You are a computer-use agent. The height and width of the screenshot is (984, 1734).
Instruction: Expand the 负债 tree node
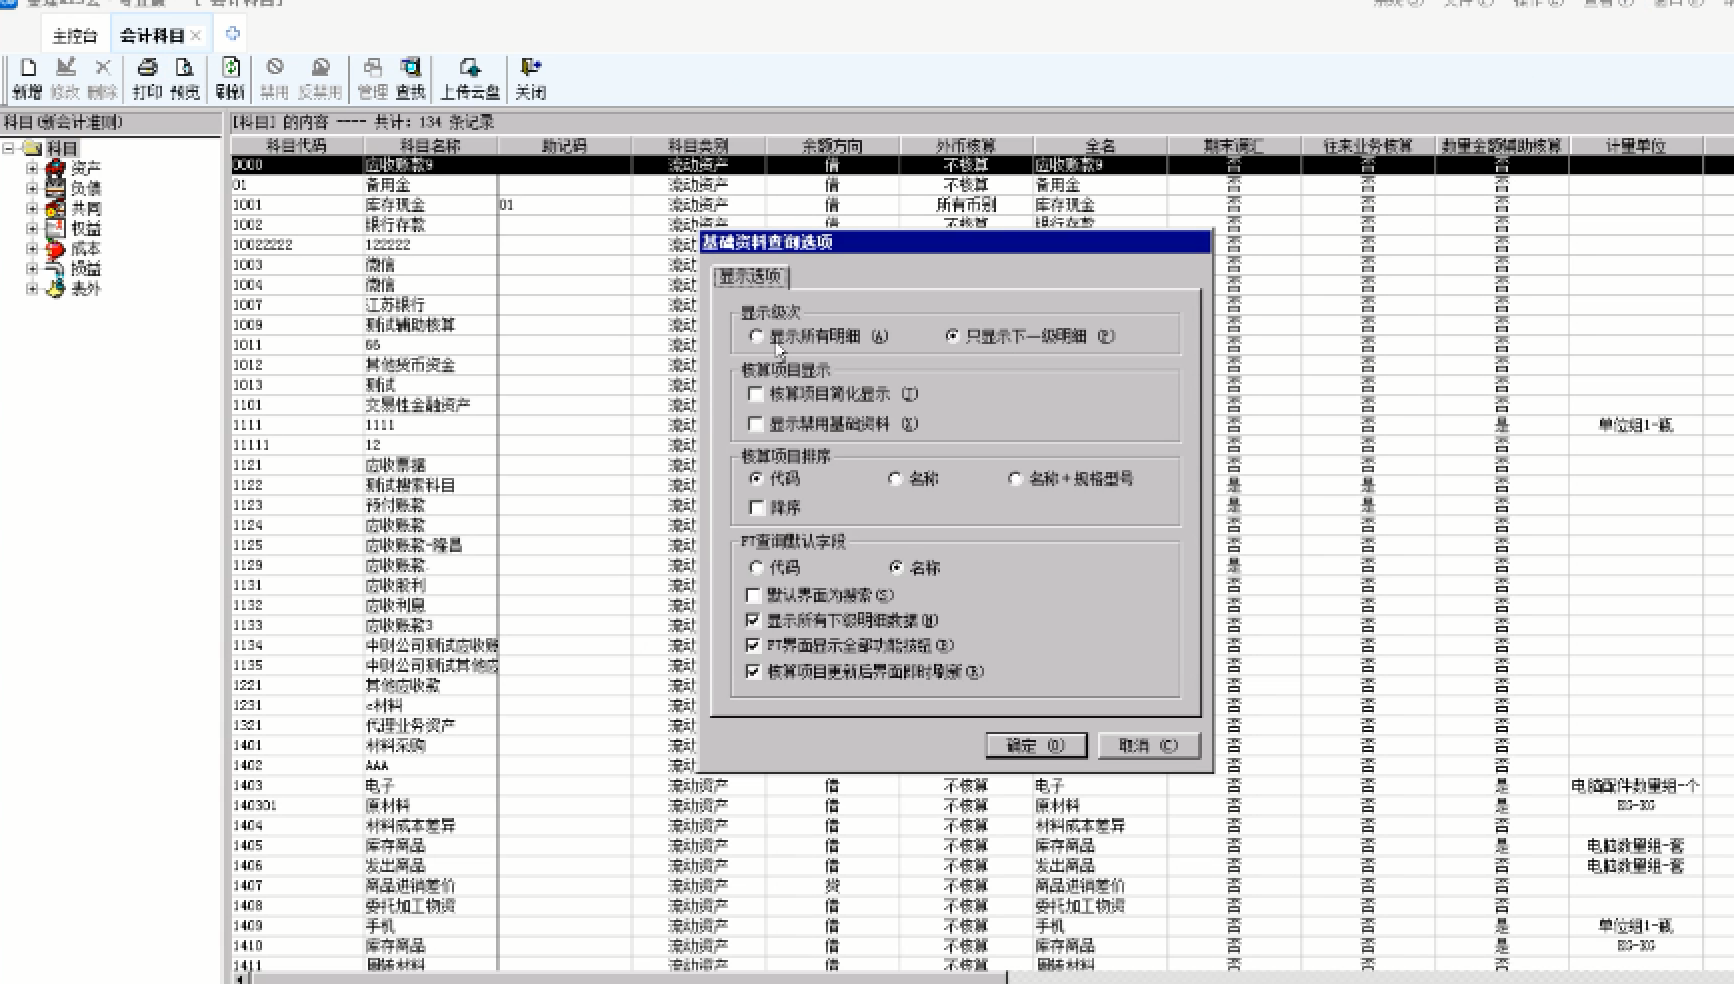click(32, 189)
